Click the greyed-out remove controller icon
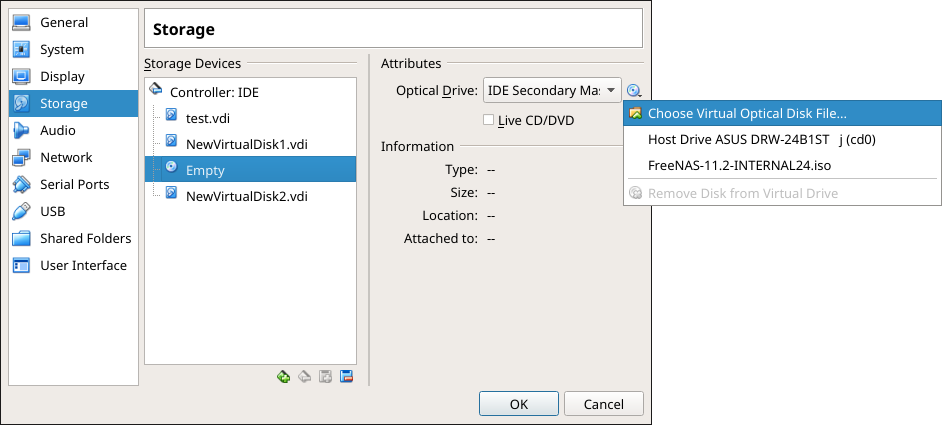Image resolution: width=942 pixels, height=425 pixels. point(305,377)
